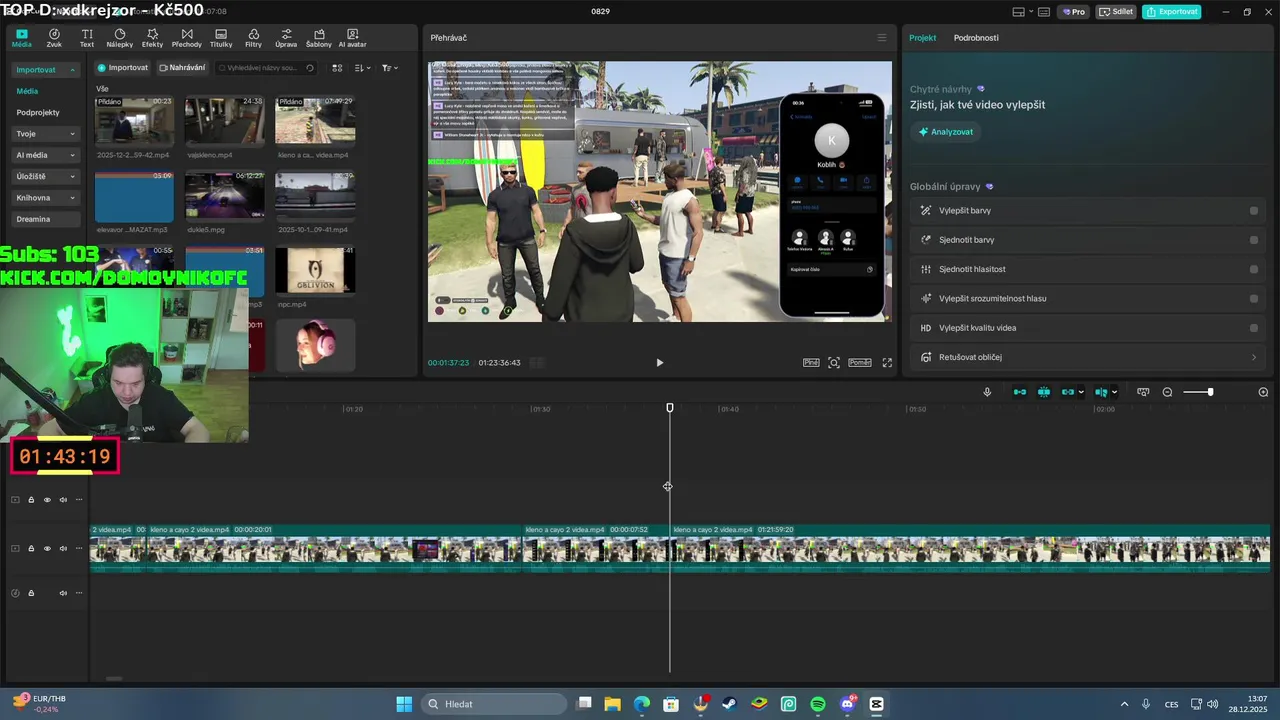Collapse the Importovat section
Viewport: 1280px width, 720px height.
pyautogui.click(x=46, y=70)
